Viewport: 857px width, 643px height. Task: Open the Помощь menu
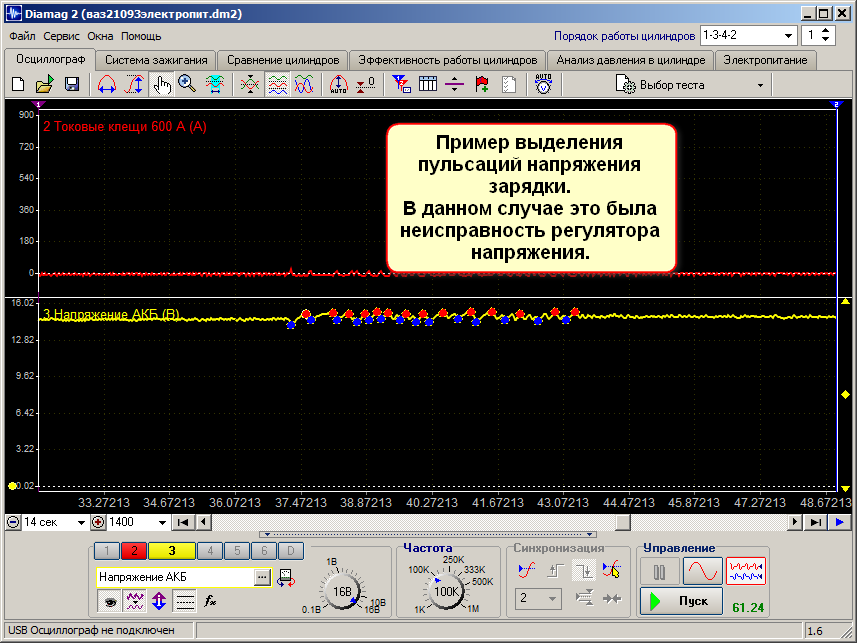coord(141,36)
